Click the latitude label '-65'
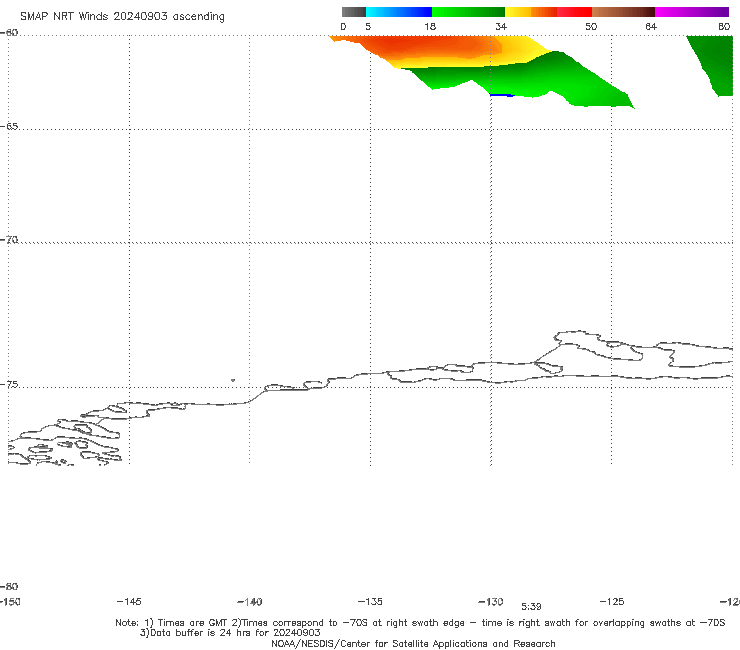This screenshot has width=740, height=650. pos(9,127)
